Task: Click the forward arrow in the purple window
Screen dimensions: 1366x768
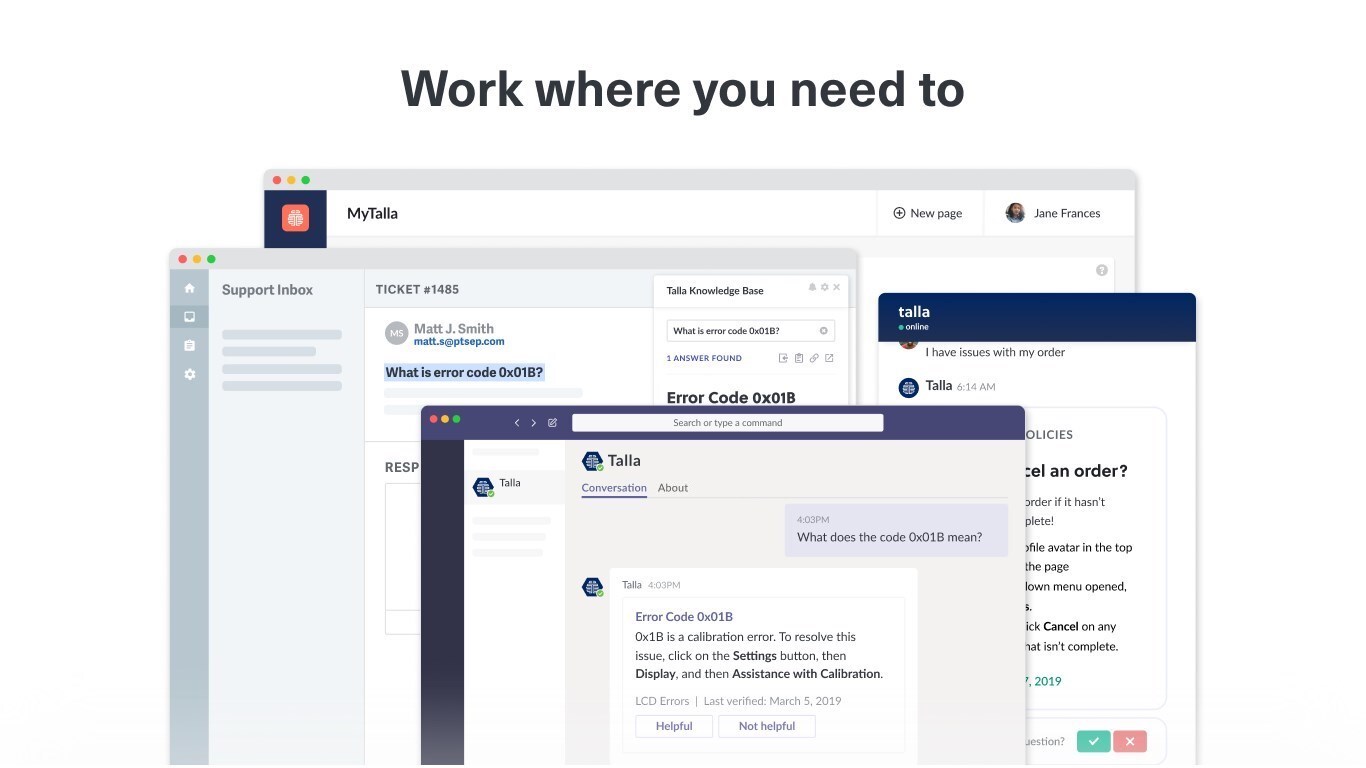Action: point(533,423)
